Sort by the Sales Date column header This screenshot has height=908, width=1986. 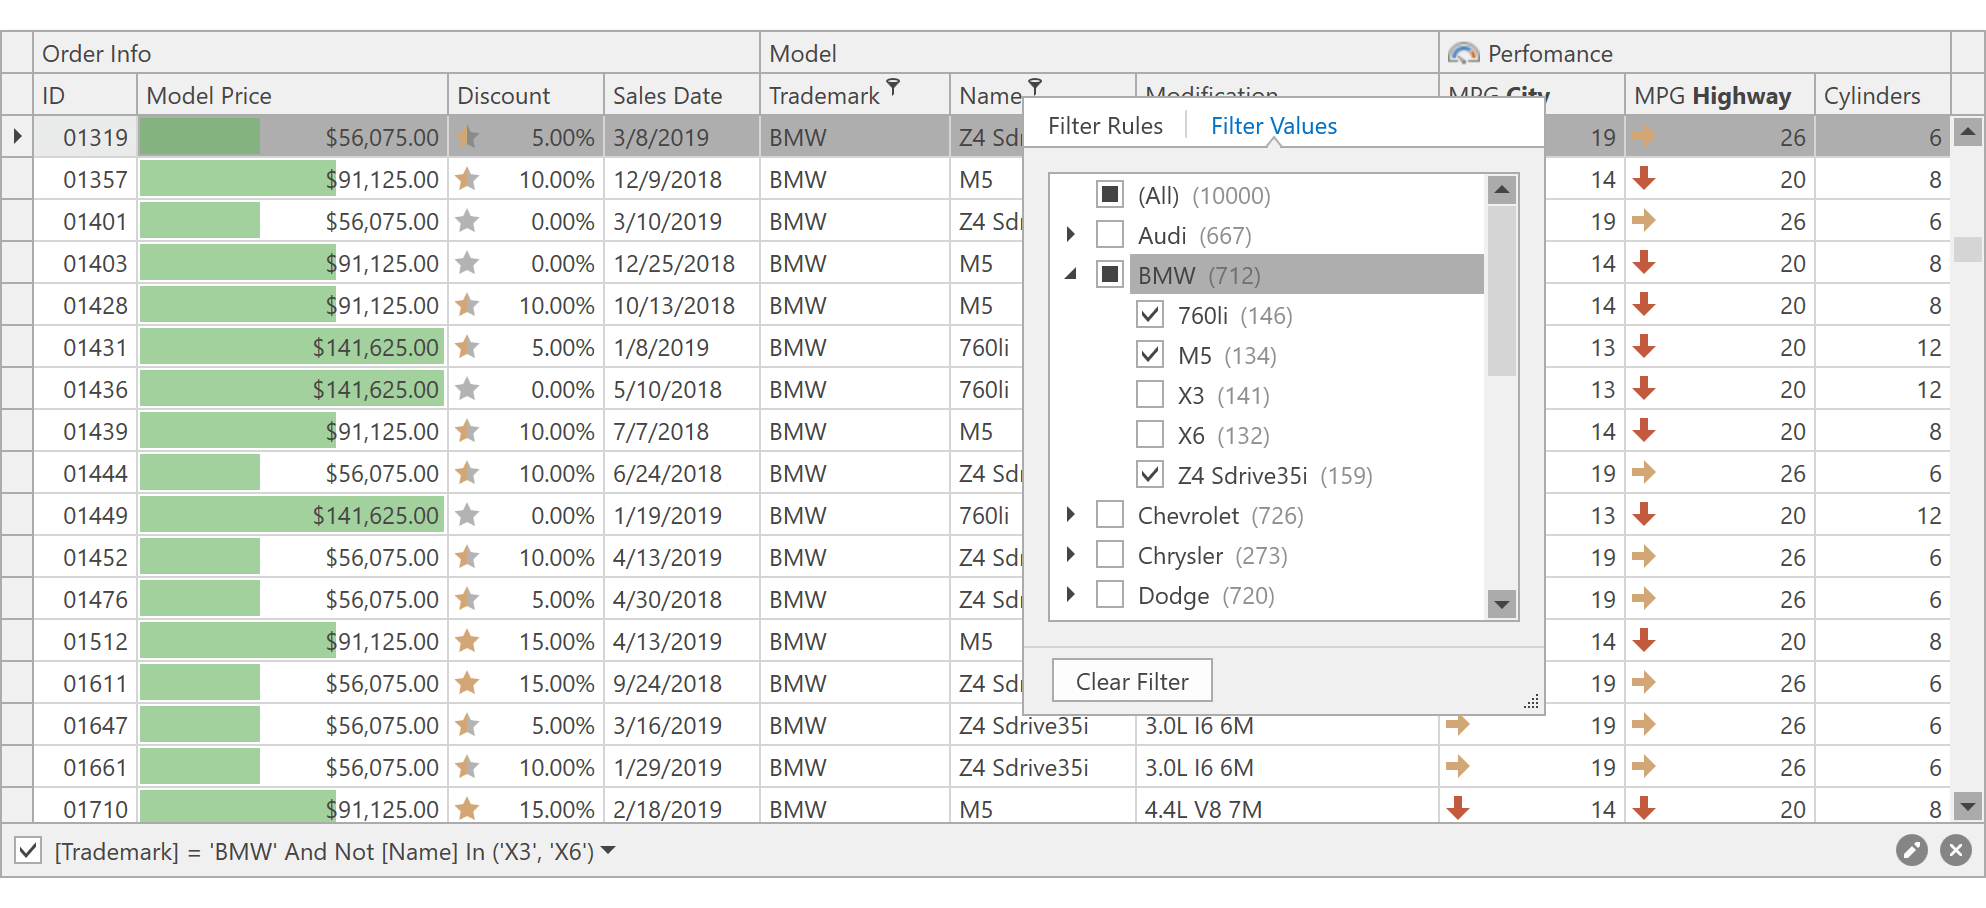[682, 95]
